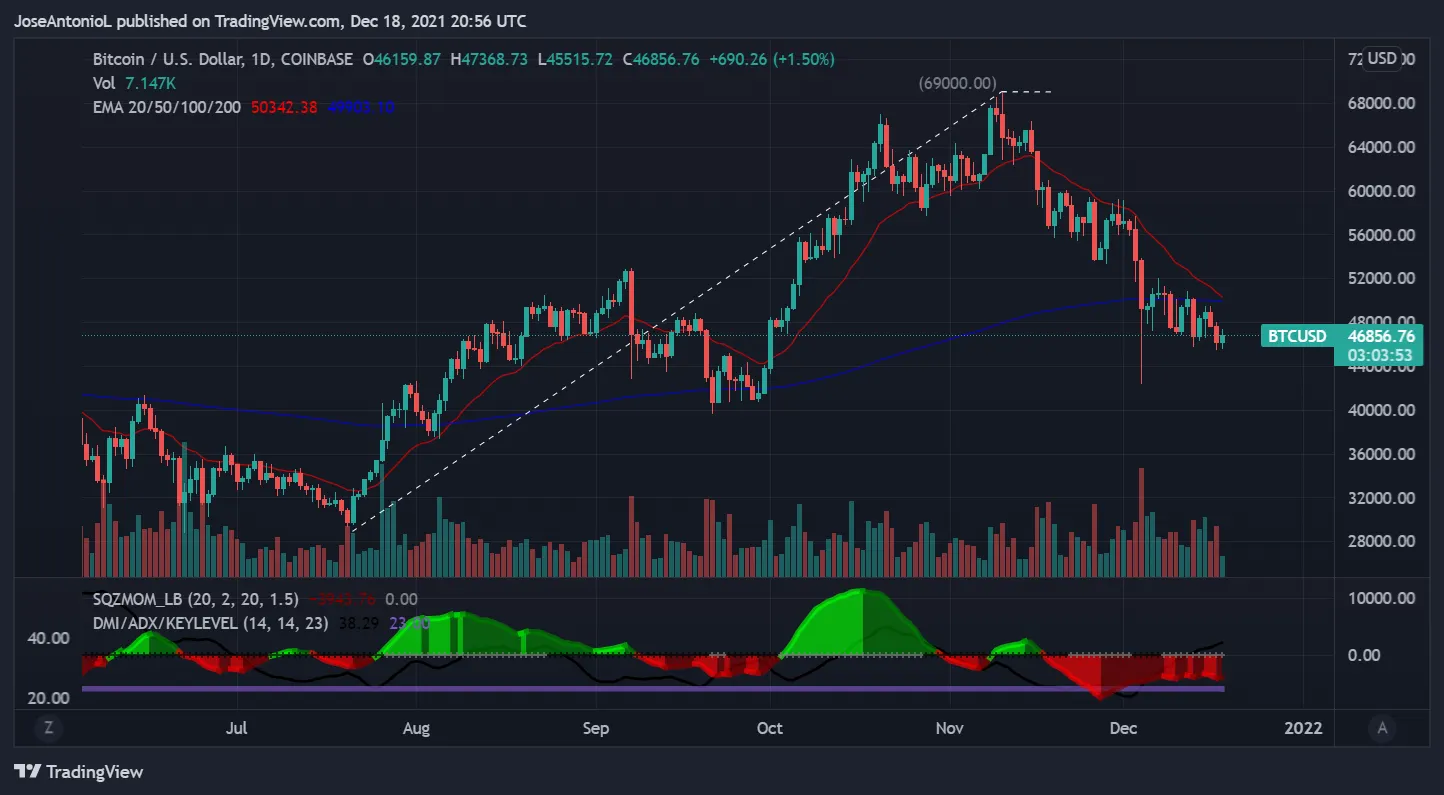Click the 60000.00 price axis label
The height and width of the screenshot is (795, 1444).
[1380, 191]
